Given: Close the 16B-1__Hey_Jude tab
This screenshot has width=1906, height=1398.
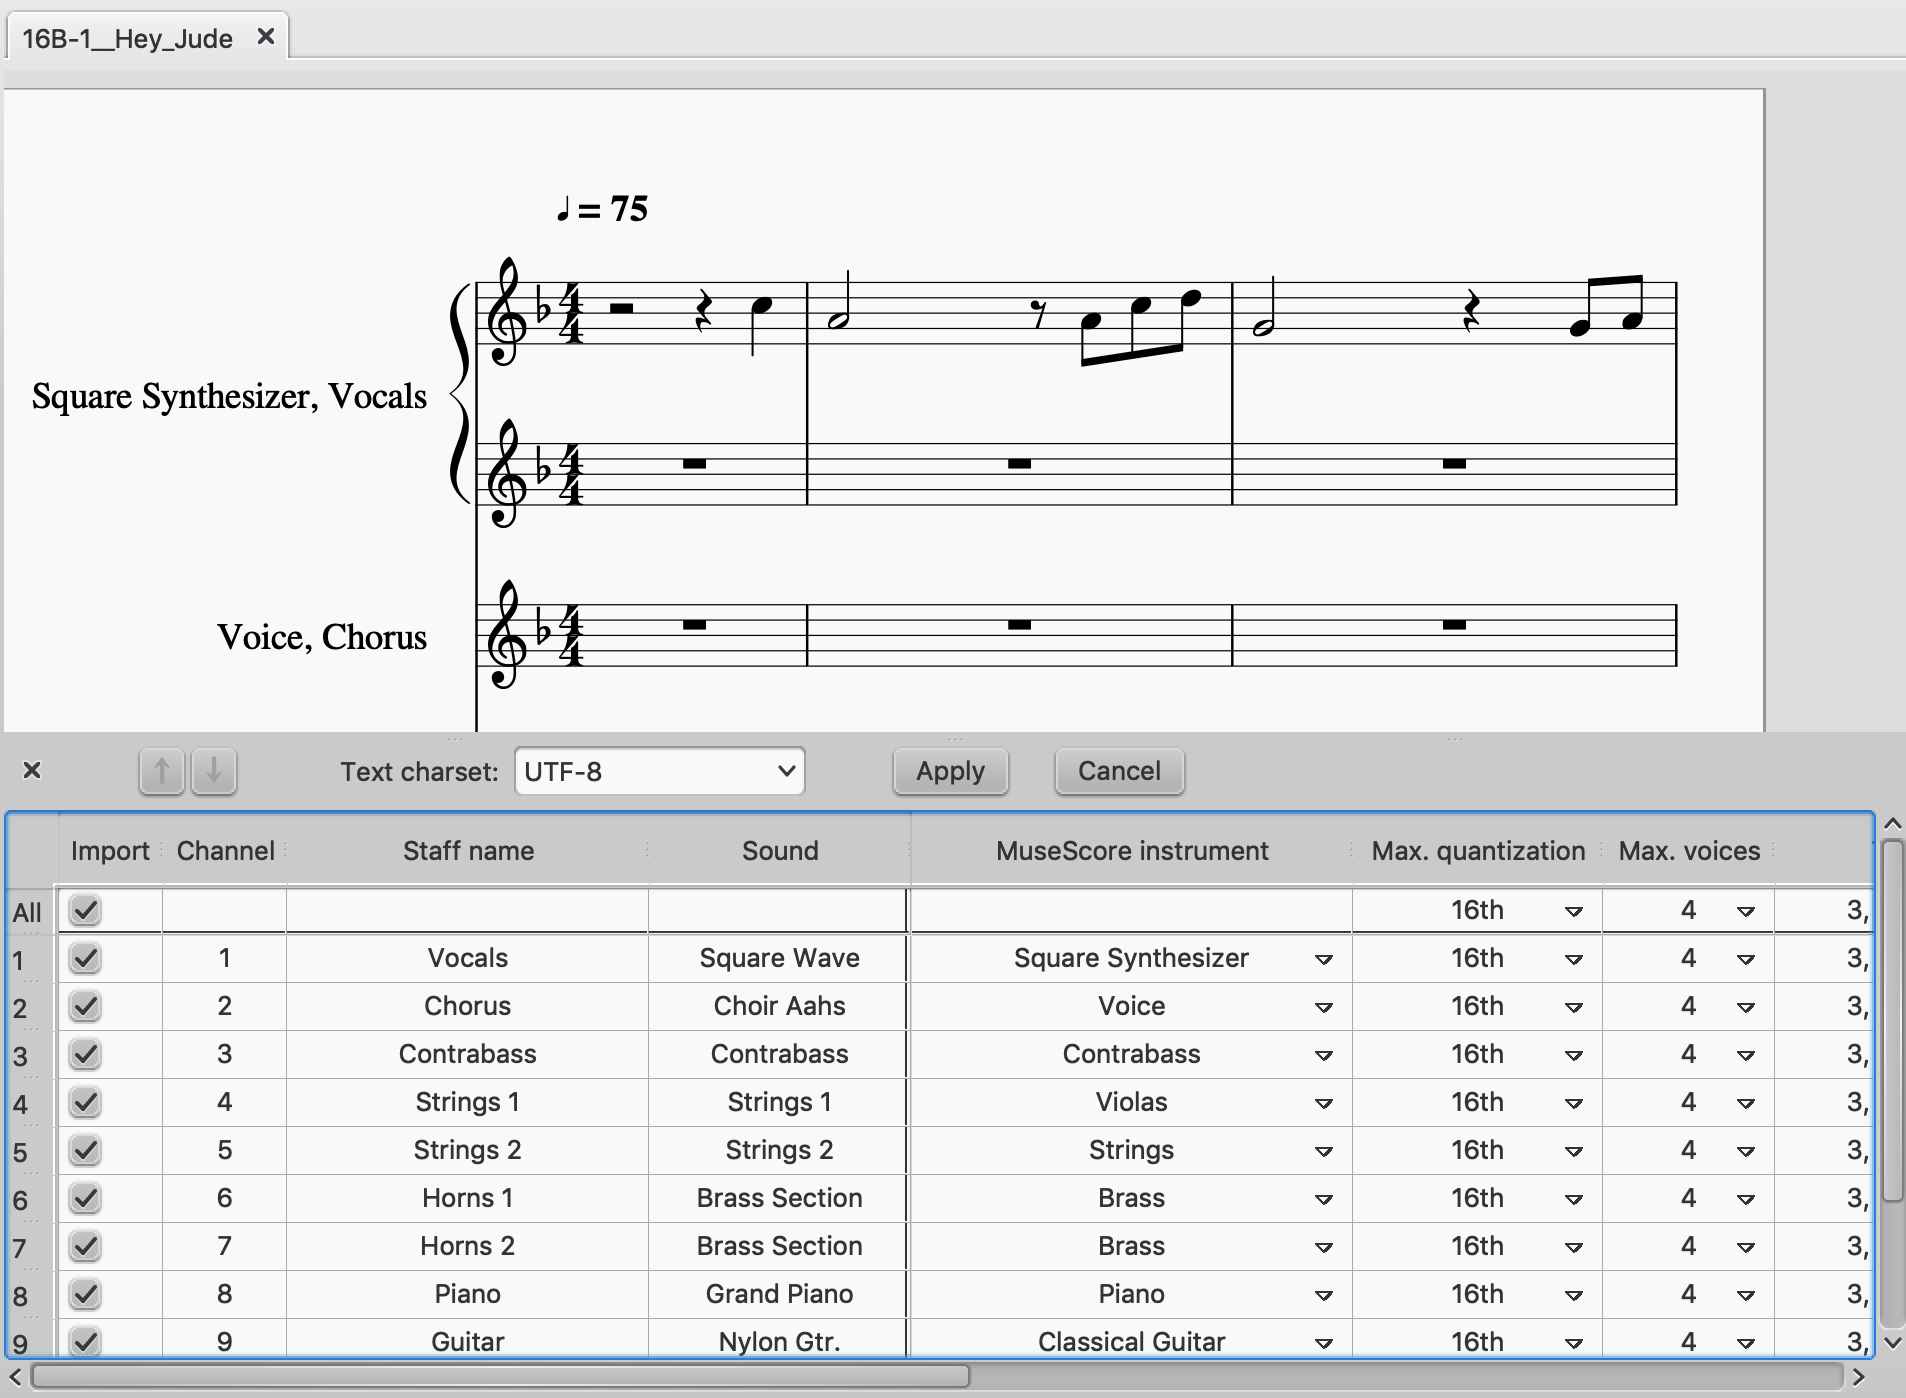Looking at the screenshot, I should point(265,37).
